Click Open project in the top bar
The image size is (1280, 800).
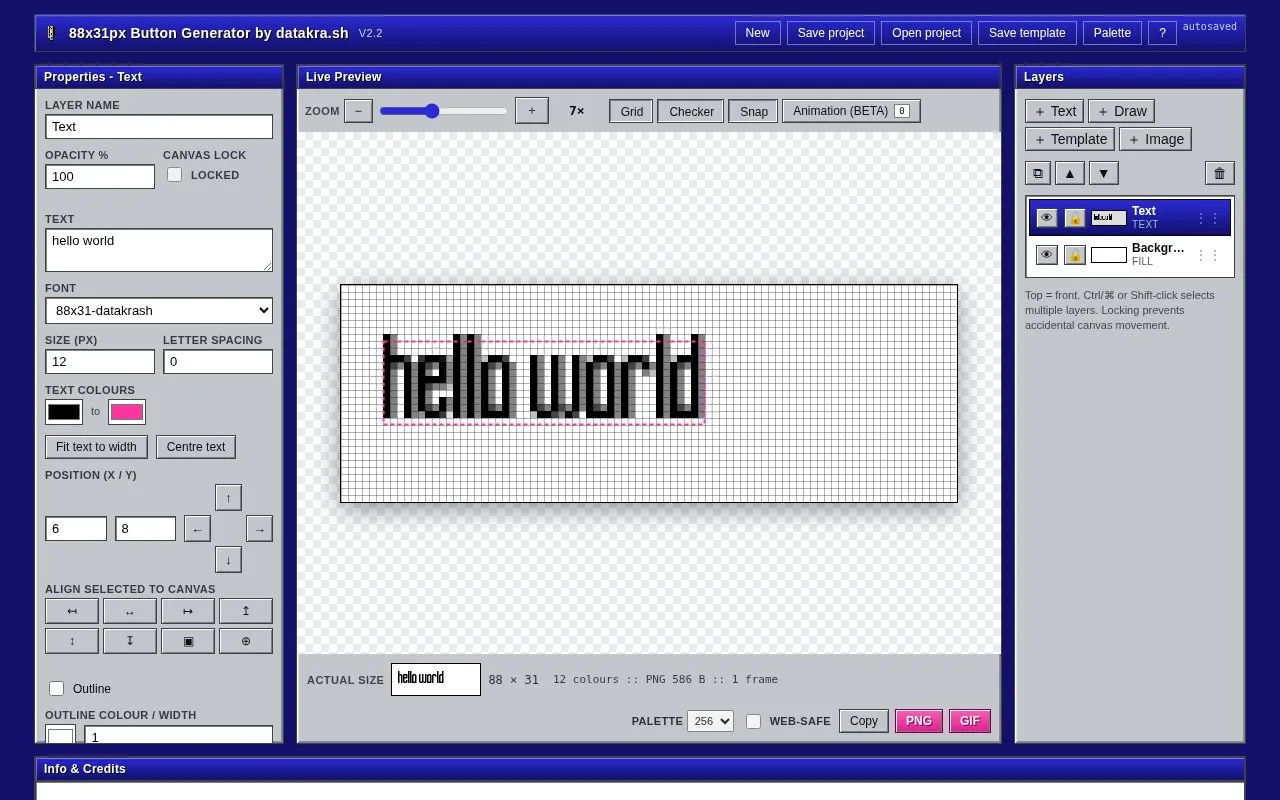pos(927,33)
